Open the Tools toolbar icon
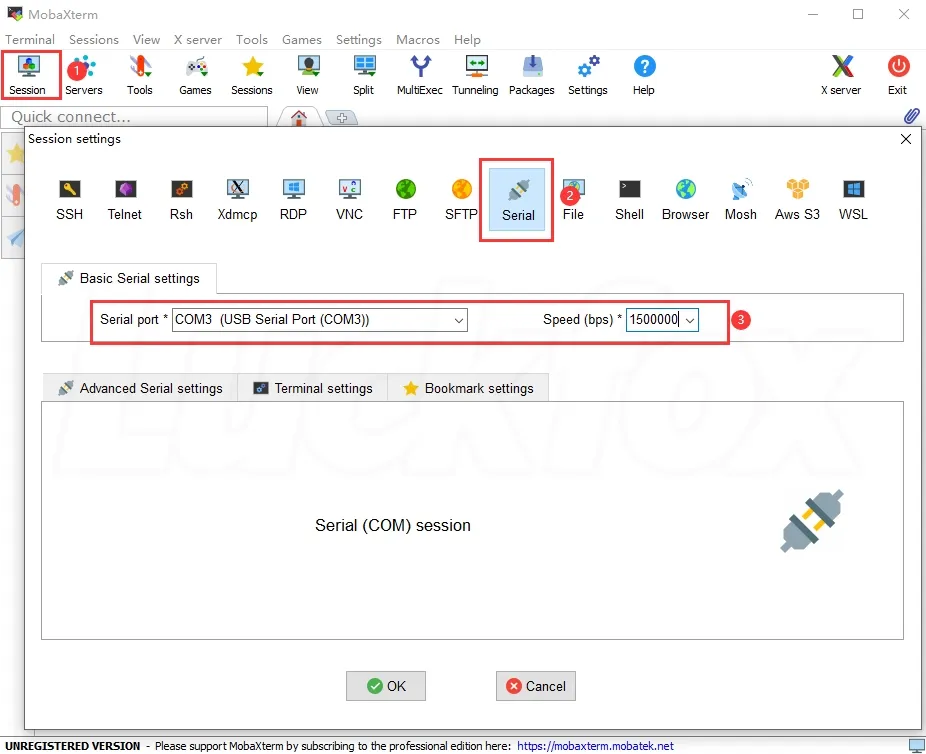 (x=139, y=74)
